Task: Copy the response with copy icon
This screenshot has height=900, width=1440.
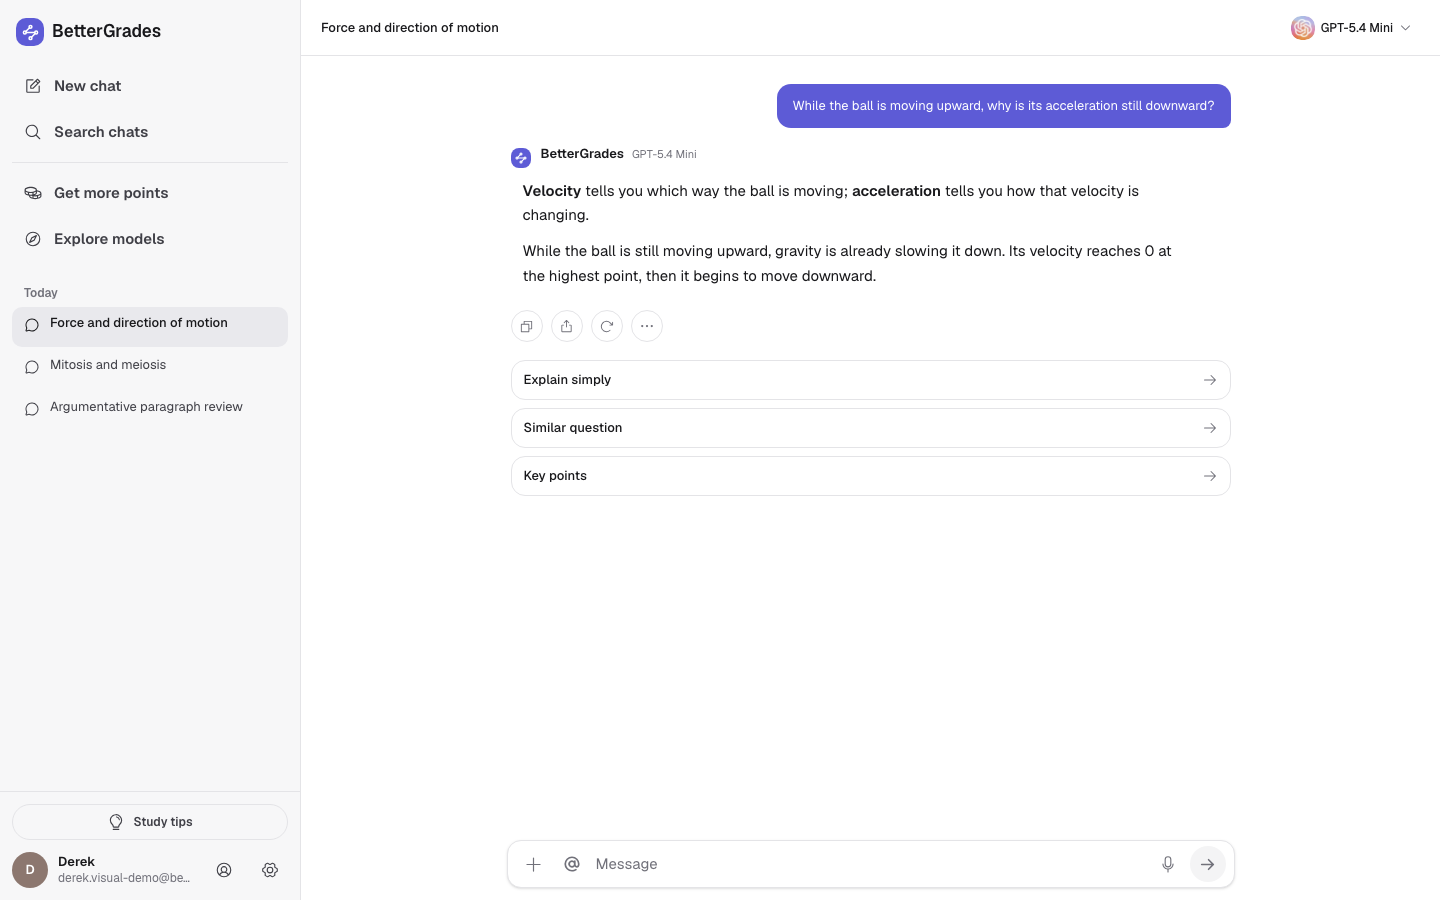Action: coord(527,326)
